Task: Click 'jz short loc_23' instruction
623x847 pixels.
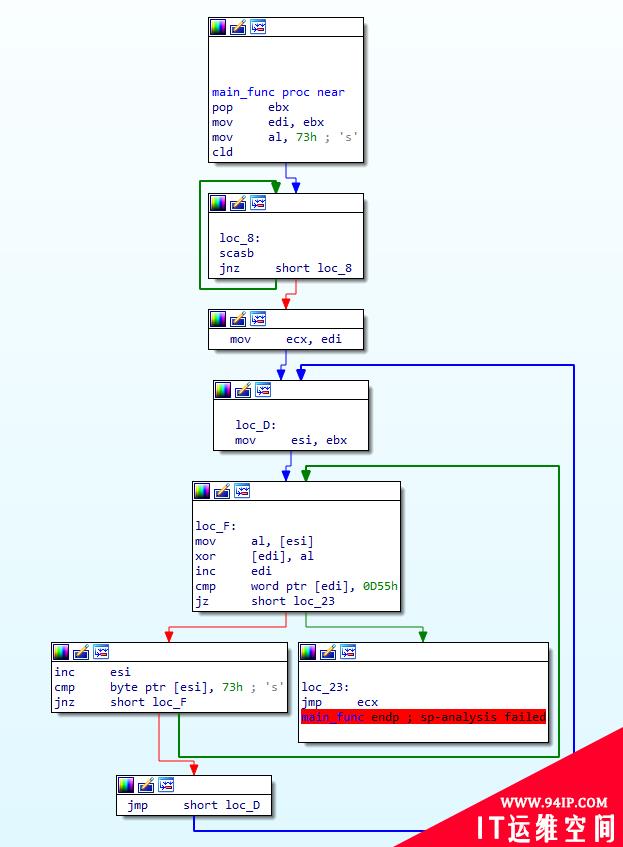Action: coord(265,601)
